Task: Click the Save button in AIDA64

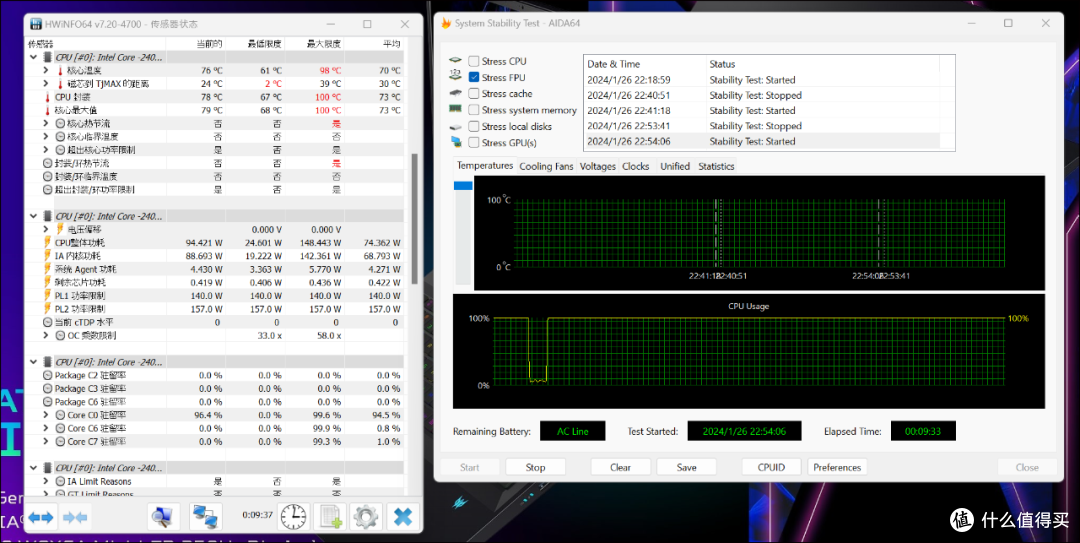Action: point(687,467)
